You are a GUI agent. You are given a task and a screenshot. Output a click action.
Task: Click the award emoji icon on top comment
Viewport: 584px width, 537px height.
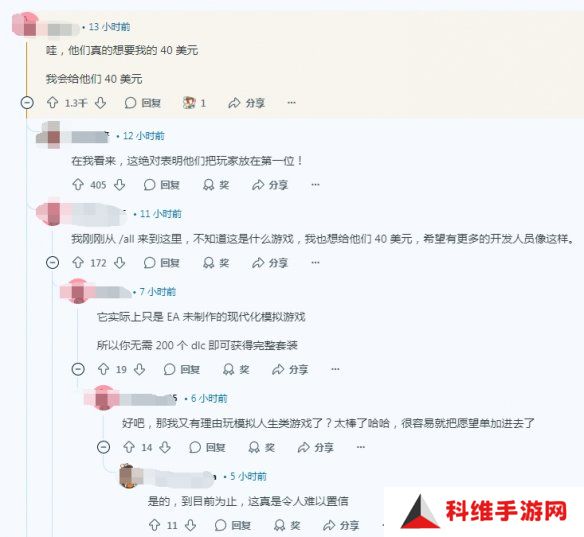pos(190,103)
